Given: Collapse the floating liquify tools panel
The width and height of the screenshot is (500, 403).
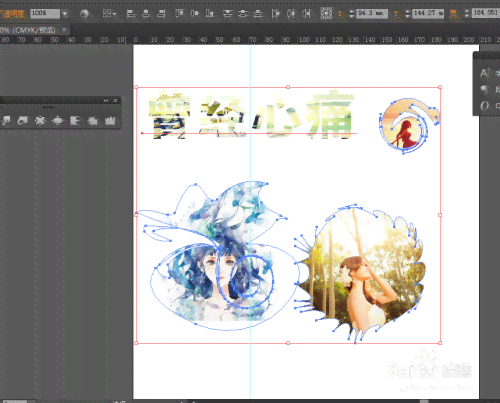Looking at the screenshot, I should (106, 100).
